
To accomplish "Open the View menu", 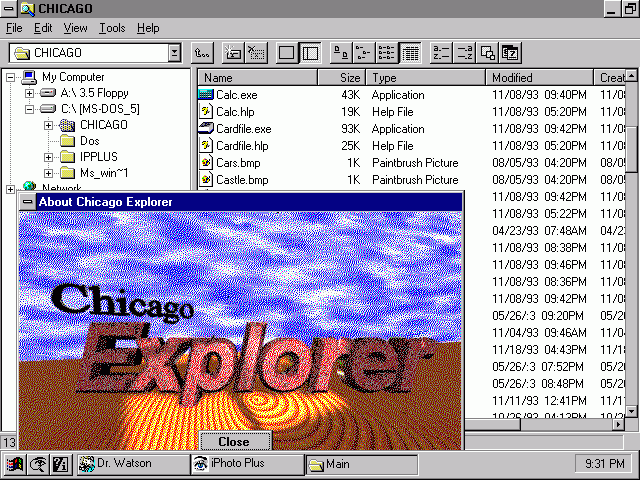I will [x=76, y=28].
